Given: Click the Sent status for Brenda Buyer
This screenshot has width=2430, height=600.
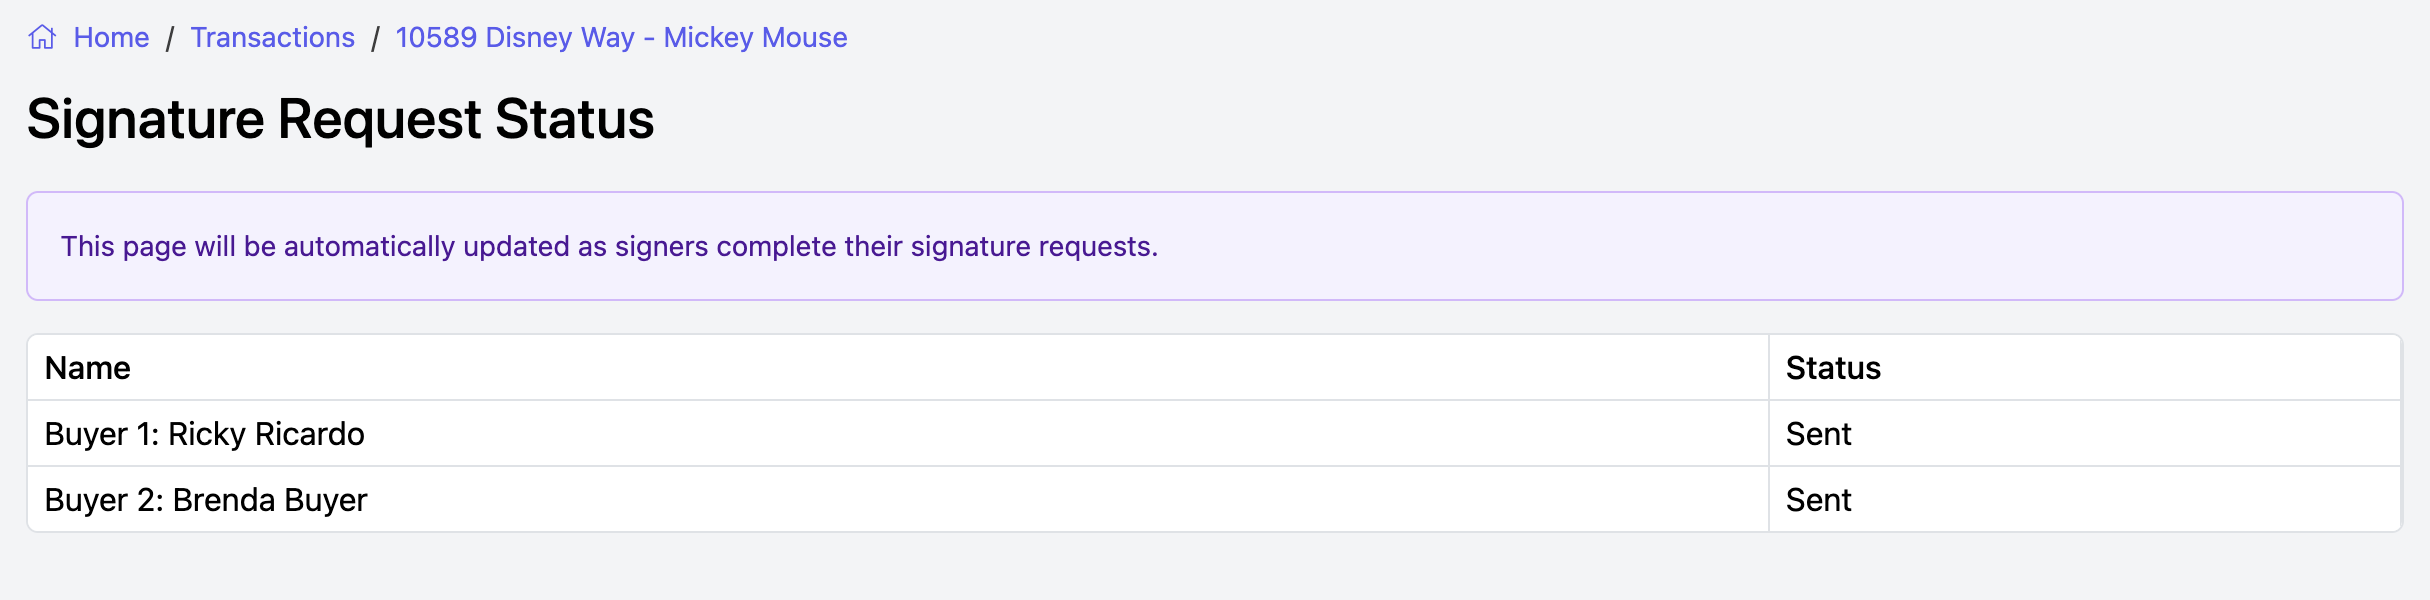Looking at the screenshot, I should 1818,500.
